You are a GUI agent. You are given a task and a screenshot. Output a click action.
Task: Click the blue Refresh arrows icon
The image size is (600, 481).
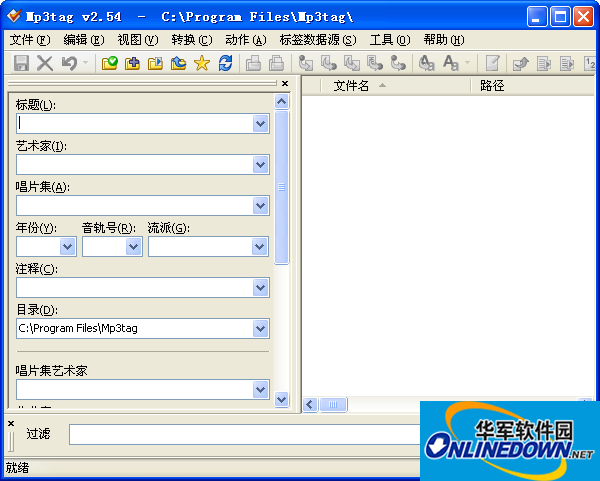225,63
